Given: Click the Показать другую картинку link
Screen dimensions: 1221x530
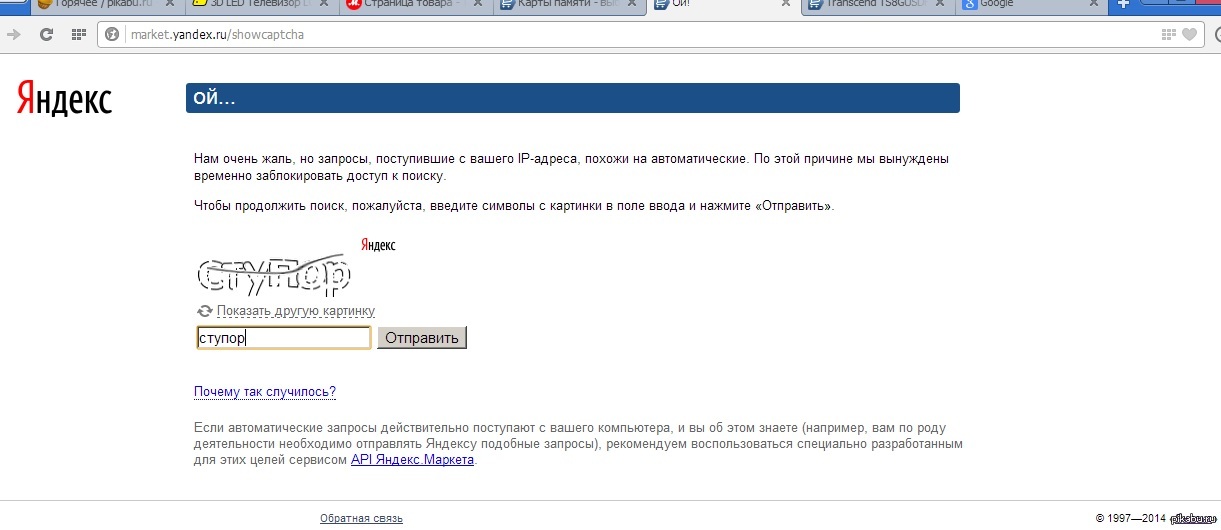Looking at the screenshot, I should 295,311.
